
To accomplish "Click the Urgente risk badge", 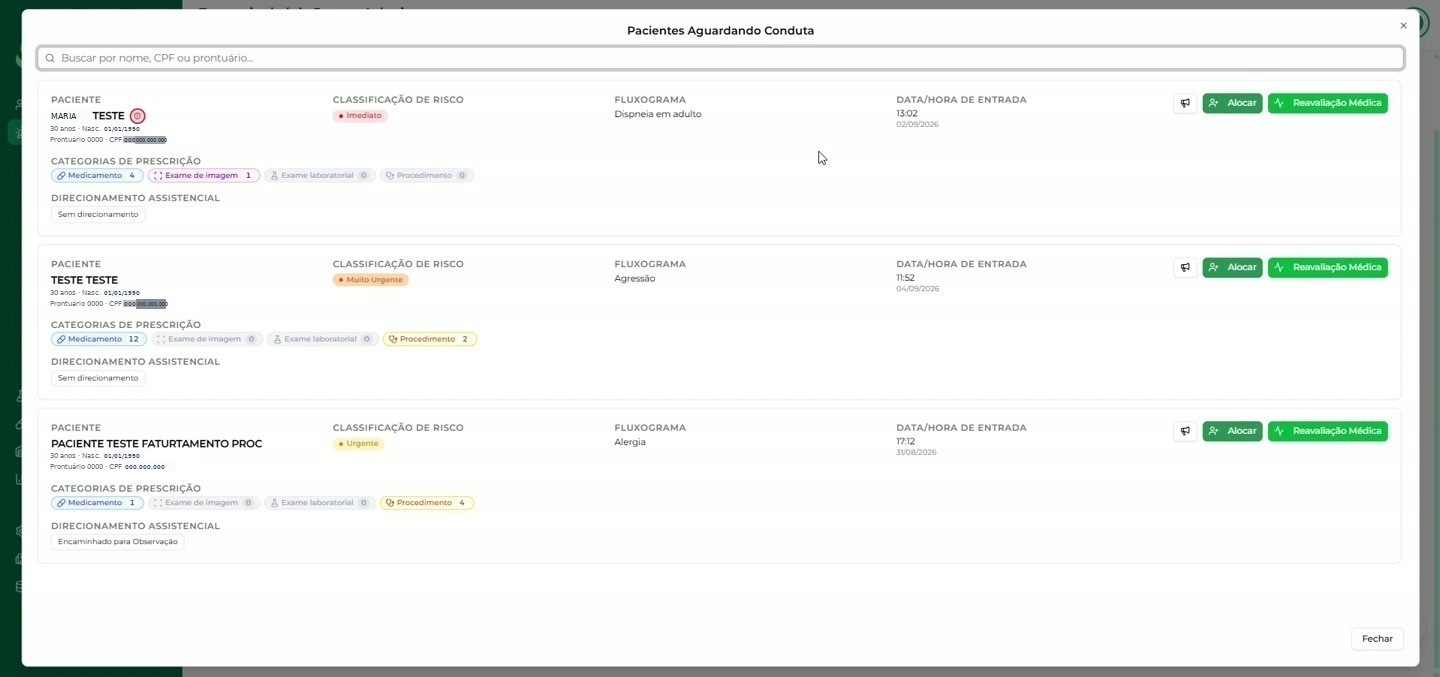I will pyautogui.click(x=359, y=444).
